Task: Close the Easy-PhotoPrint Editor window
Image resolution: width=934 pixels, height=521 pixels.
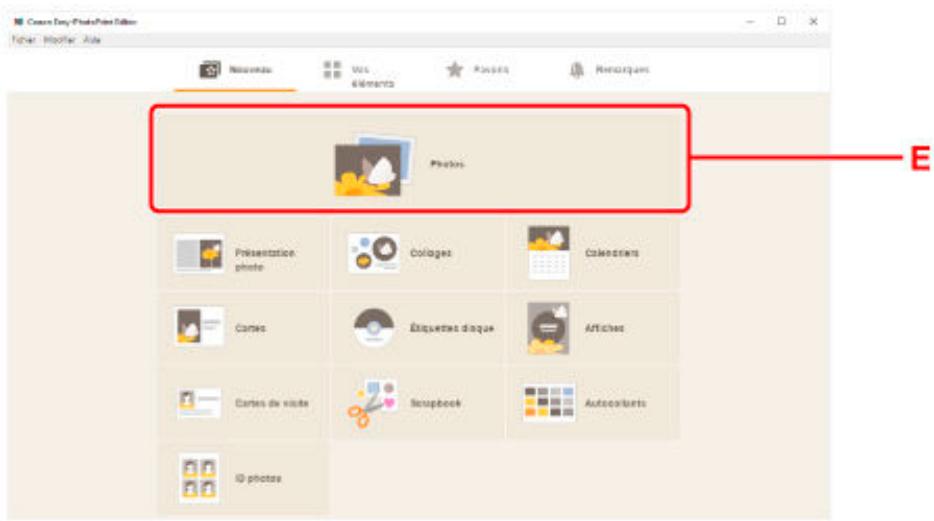Action: pos(813,21)
